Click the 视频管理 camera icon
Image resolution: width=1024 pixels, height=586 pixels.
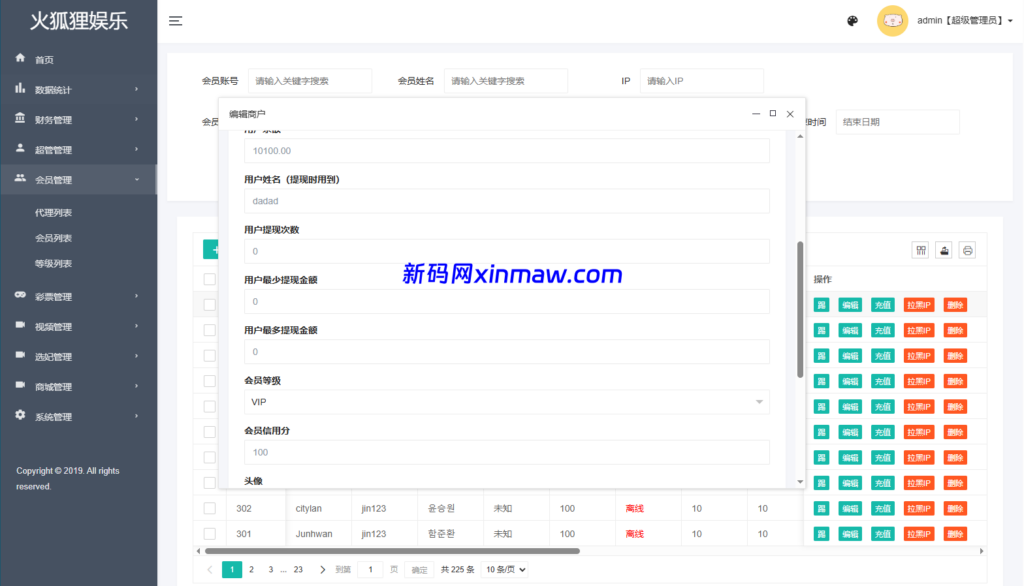click(20, 326)
